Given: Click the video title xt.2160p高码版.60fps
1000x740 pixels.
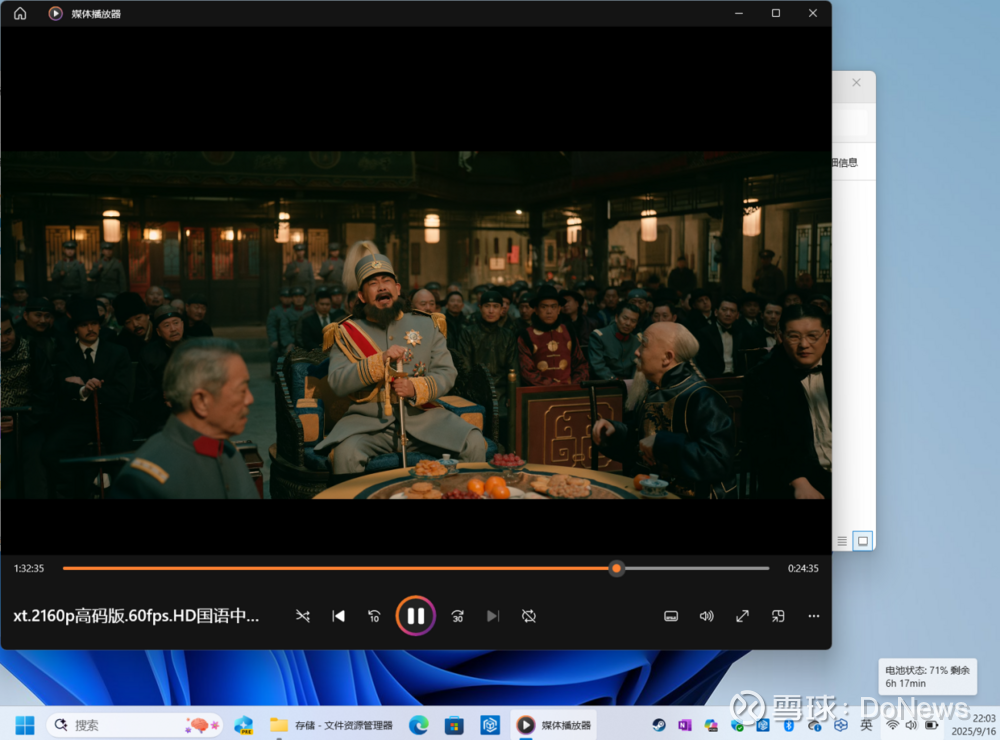Looking at the screenshot, I should (136, 616).
